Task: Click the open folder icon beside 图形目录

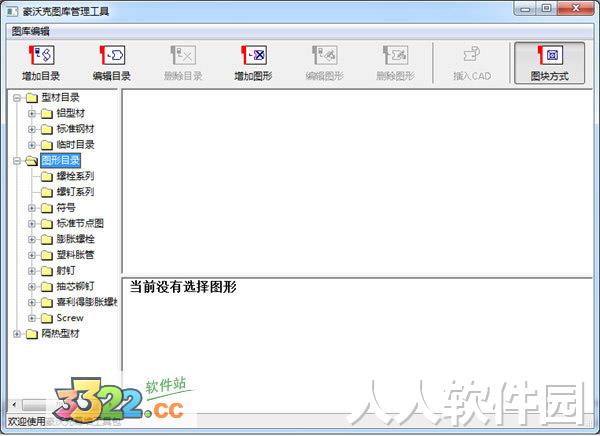Action: [x=31, y=161]
